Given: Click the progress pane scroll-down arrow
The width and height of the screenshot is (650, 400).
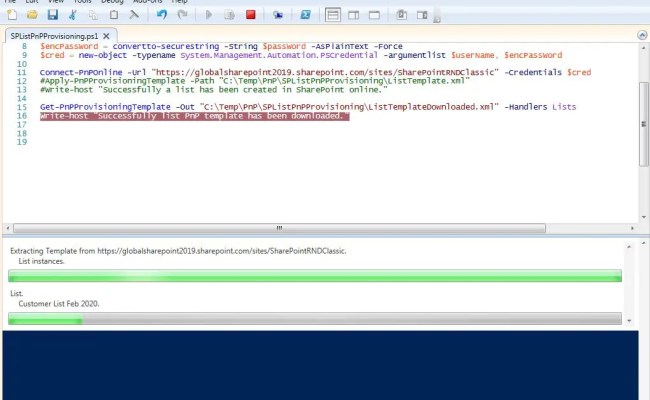Looking at the screenshot, I should (x=629, y=321).
